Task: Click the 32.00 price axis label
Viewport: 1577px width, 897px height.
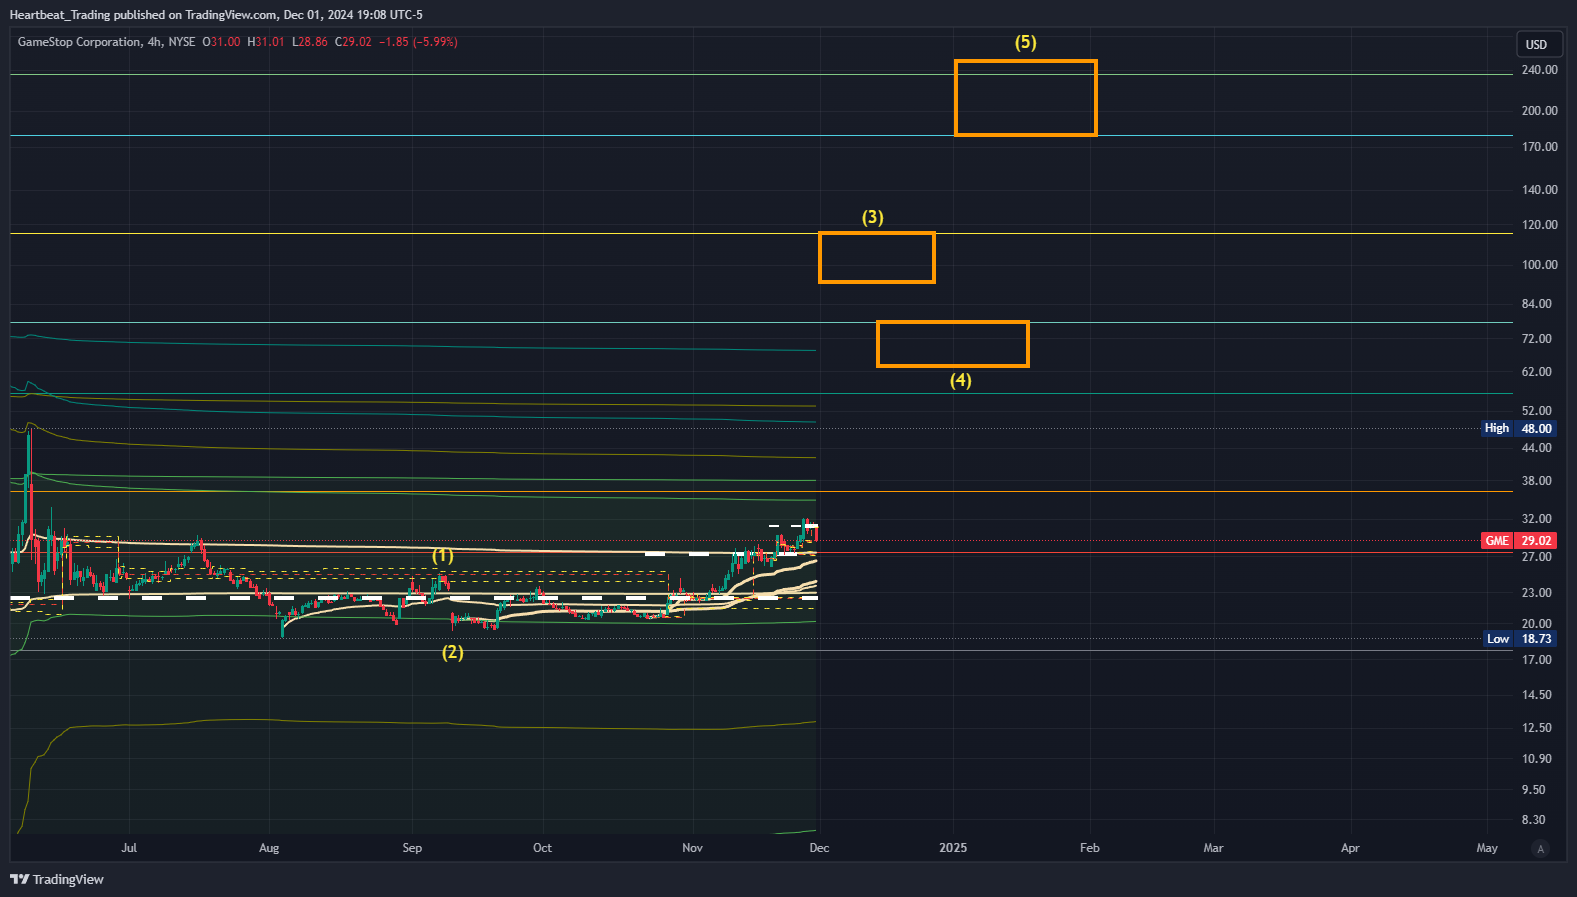Action: point(1536,519)
